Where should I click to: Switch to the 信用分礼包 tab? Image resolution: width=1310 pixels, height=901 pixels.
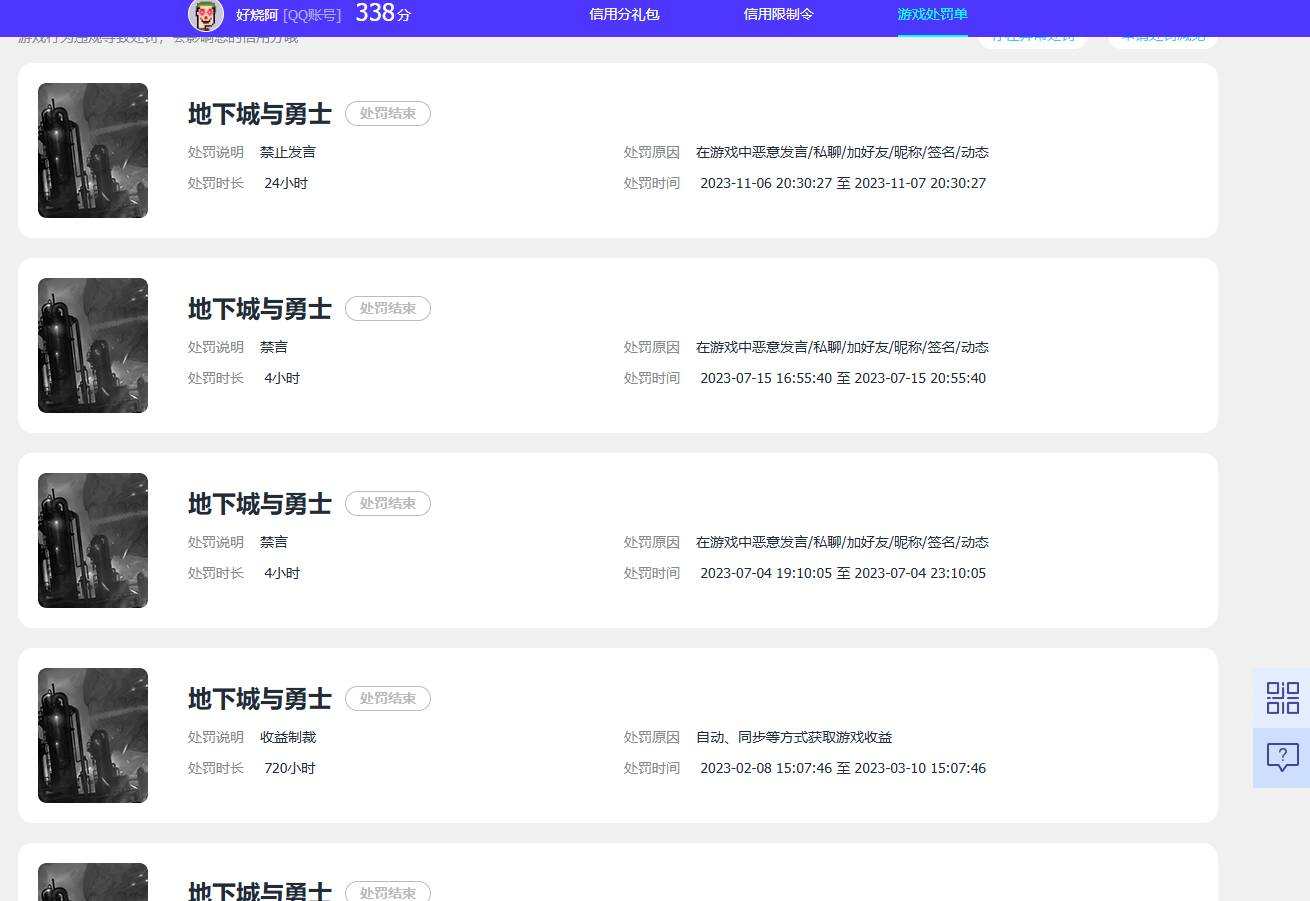(624, 15)
